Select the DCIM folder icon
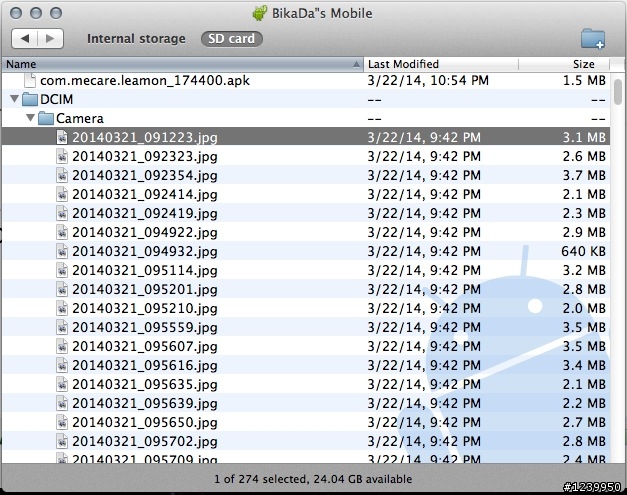 [30, 99]
